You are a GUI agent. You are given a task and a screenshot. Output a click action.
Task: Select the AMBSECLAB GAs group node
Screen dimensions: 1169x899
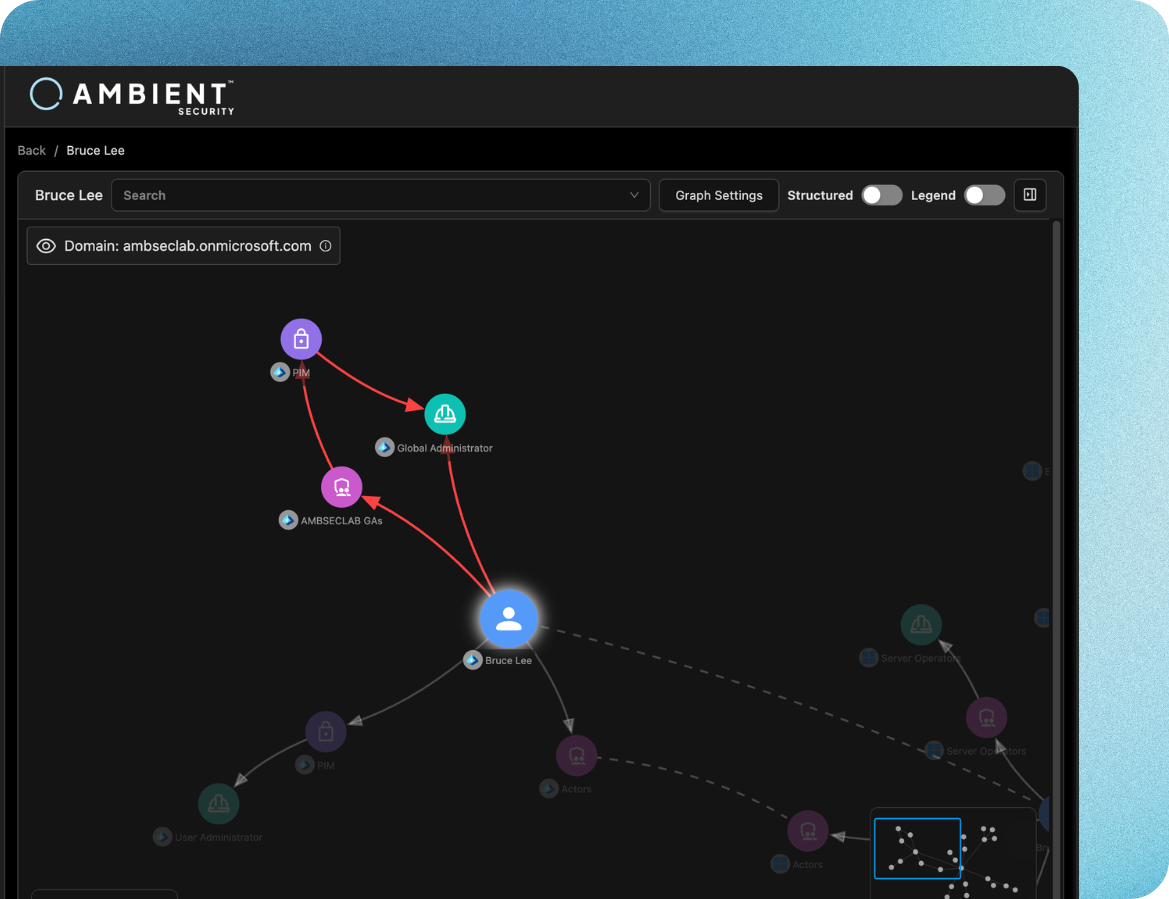click(341, 487)
